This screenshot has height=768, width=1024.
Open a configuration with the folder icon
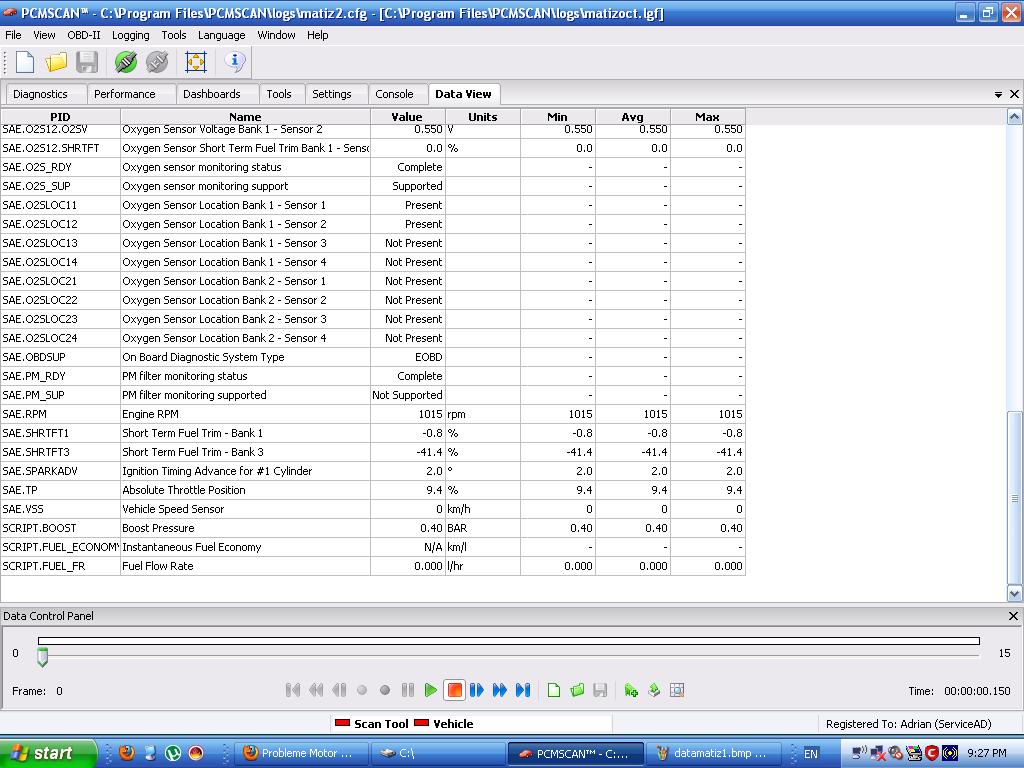click(x=56, y=63)
